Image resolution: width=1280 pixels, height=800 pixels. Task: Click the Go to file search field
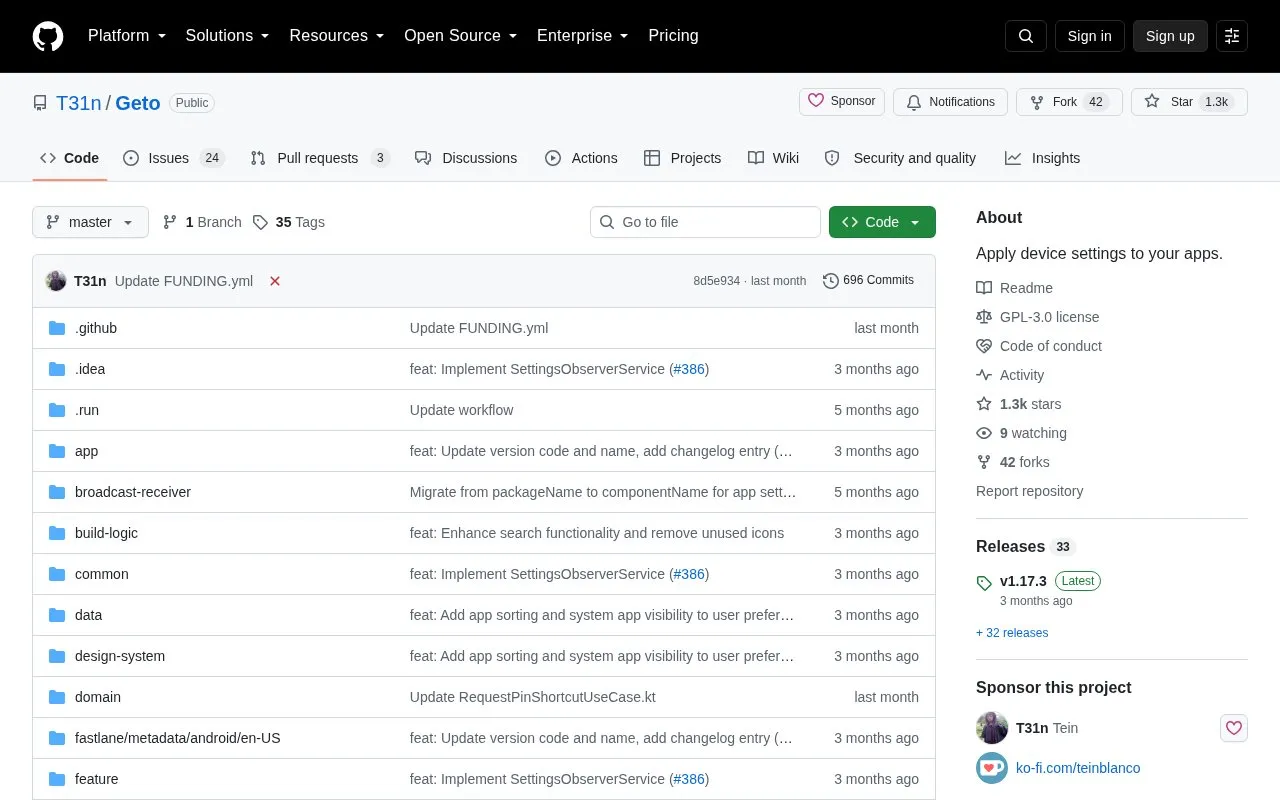[705, 222]
